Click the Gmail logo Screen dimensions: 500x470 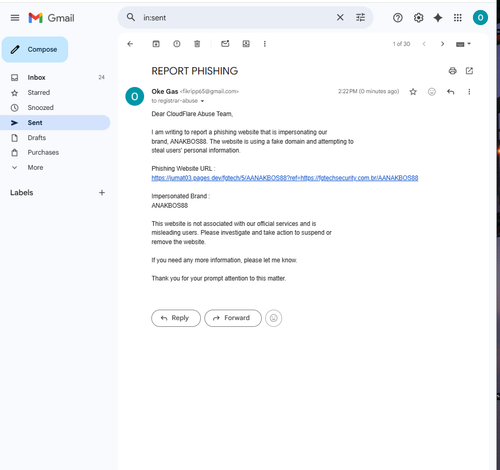(52, 18)
